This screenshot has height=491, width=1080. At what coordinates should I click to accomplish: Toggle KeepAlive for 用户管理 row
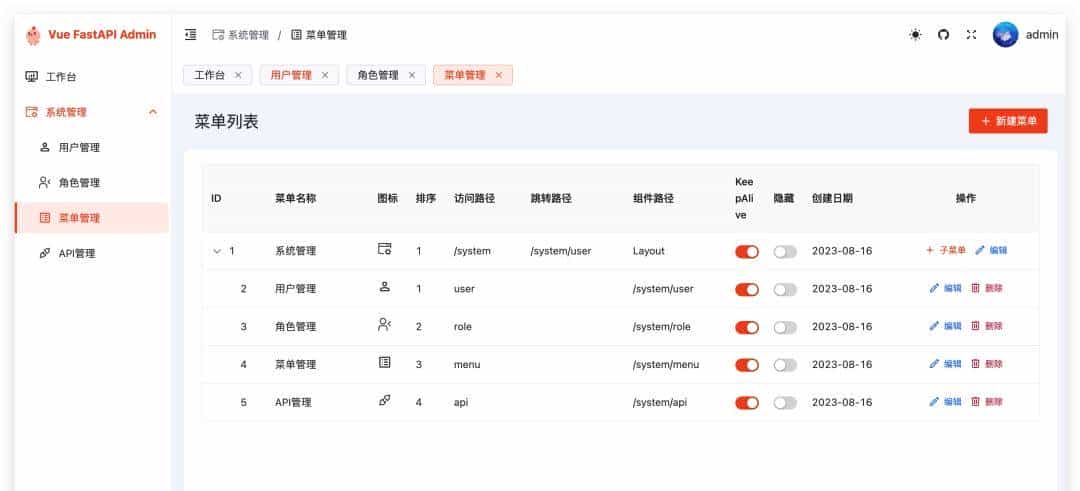coord(747,289)
